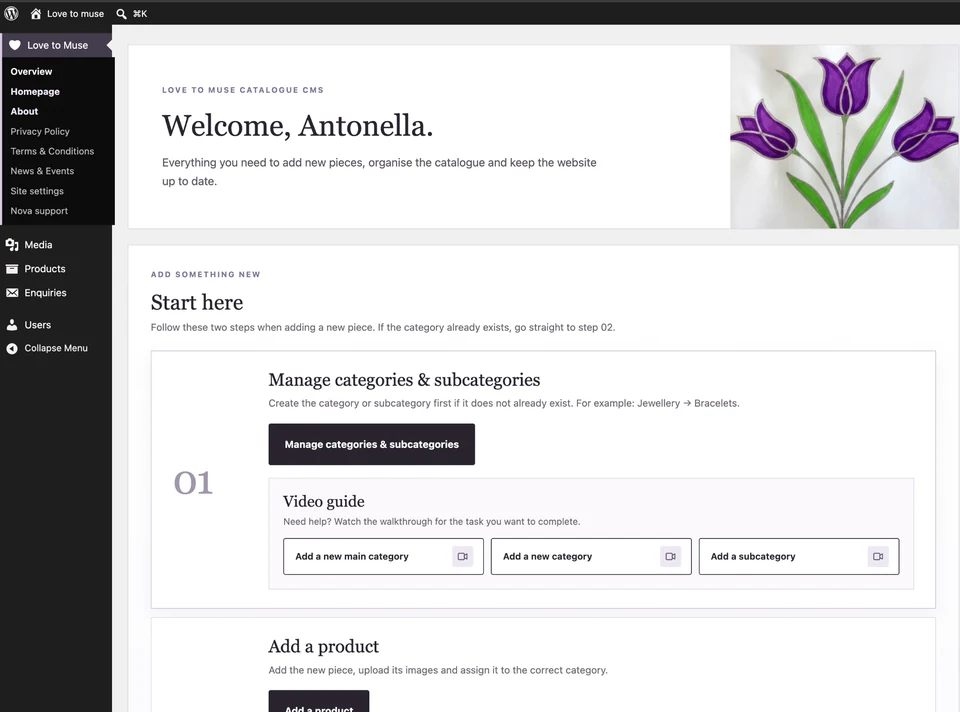Click the heart icon beside Love to Muse
Screen dimensions: 960x712
point(15,45)
